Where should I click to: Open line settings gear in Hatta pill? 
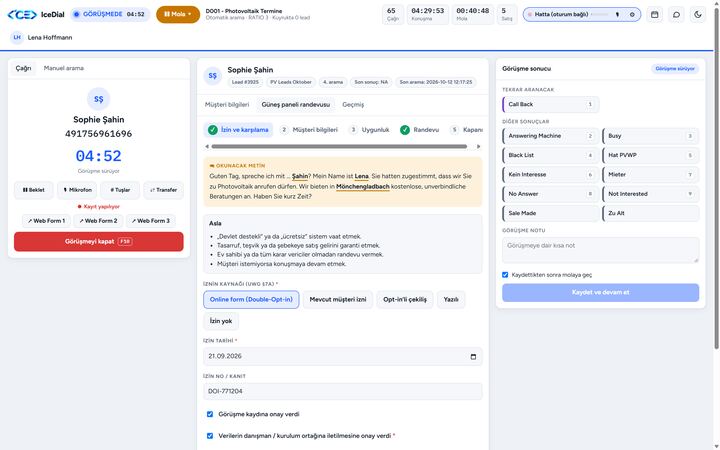tap(632, 15)
